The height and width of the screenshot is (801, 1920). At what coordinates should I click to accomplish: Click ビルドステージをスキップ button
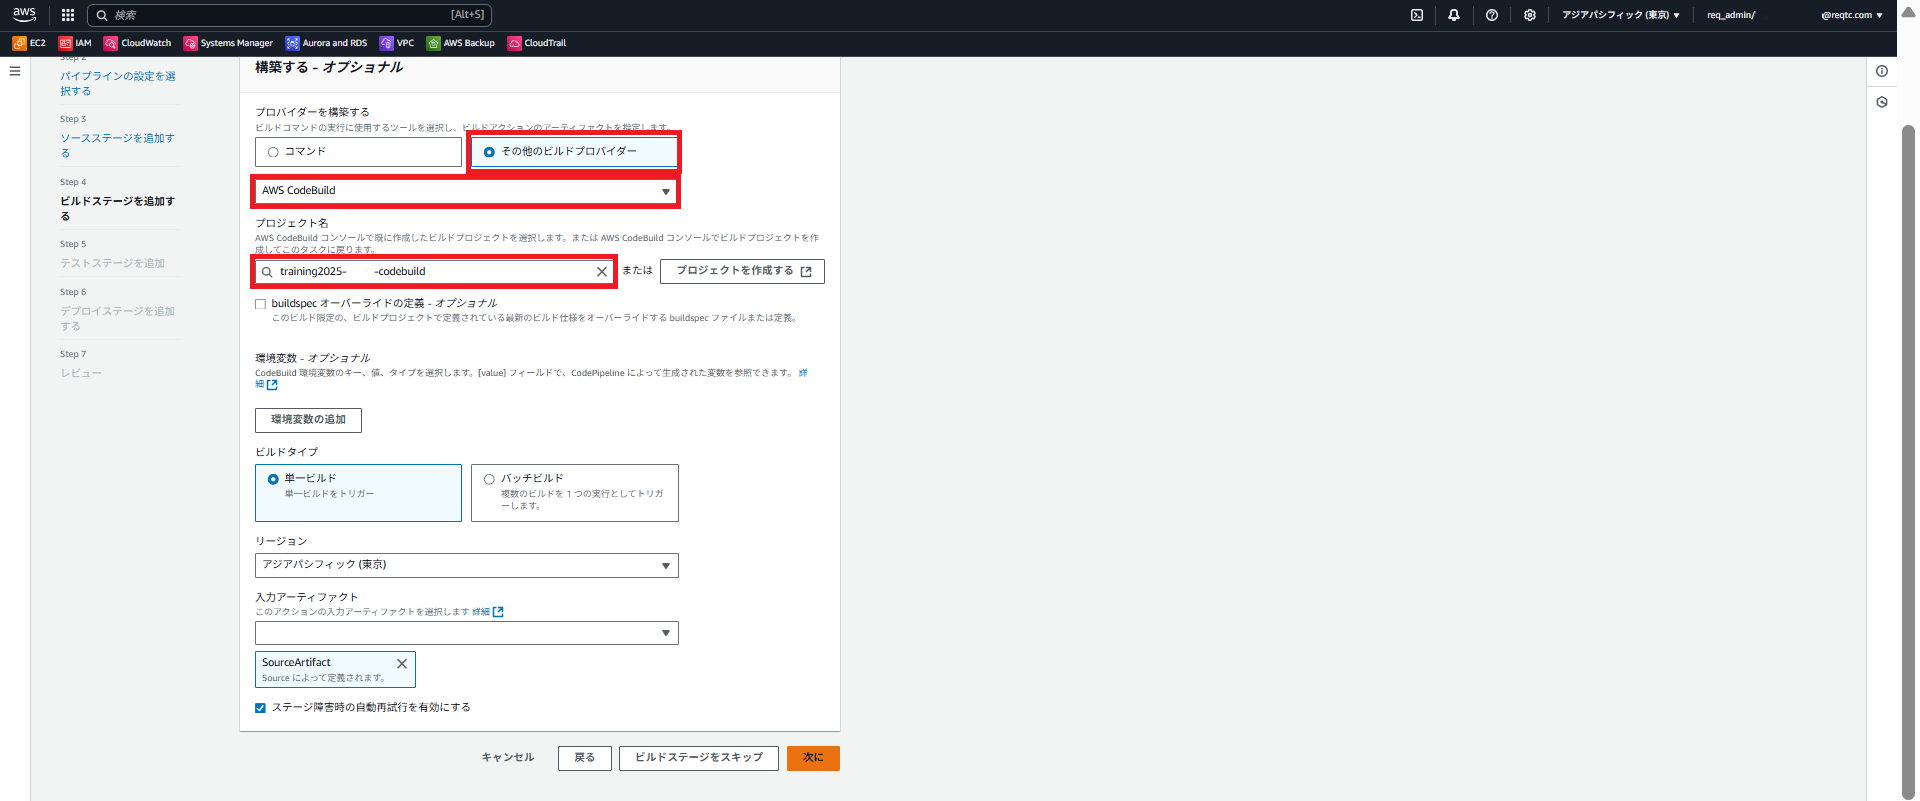coord(699,758)
